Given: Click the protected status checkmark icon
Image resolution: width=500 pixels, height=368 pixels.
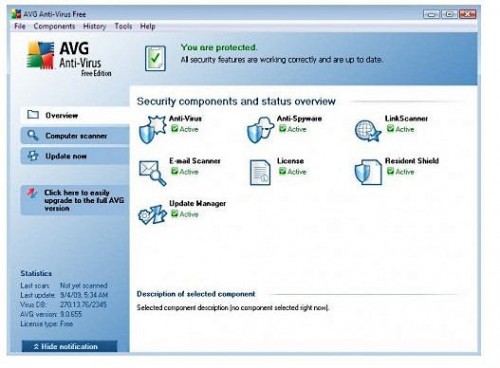Looking at the screenshot, I should tap(155, 58).
